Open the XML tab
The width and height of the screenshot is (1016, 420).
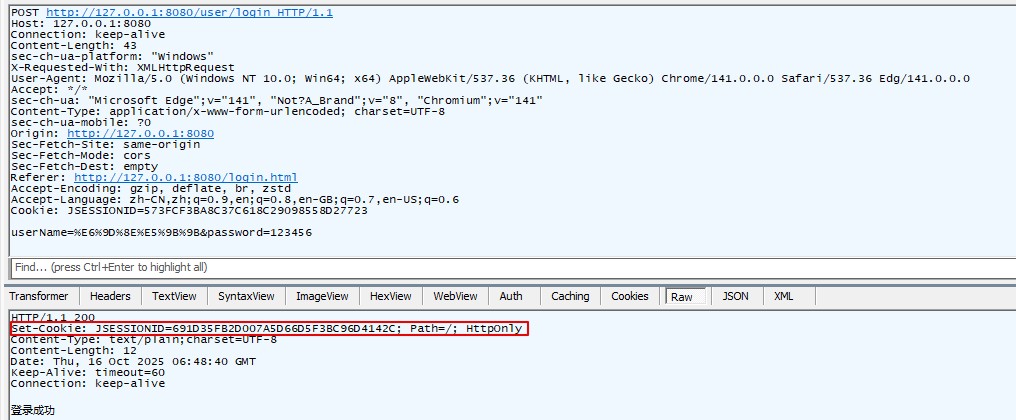[783, 296]
